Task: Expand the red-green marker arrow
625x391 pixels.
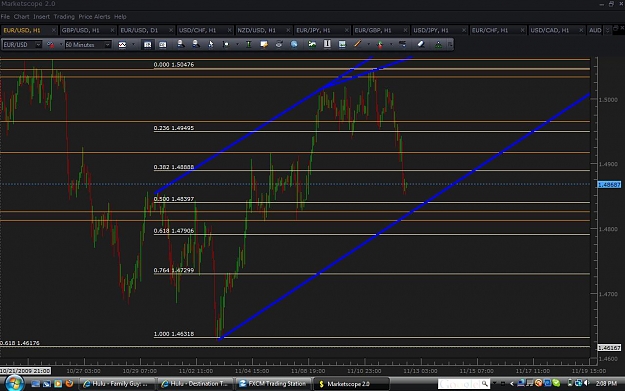Action: coord(391,45)
